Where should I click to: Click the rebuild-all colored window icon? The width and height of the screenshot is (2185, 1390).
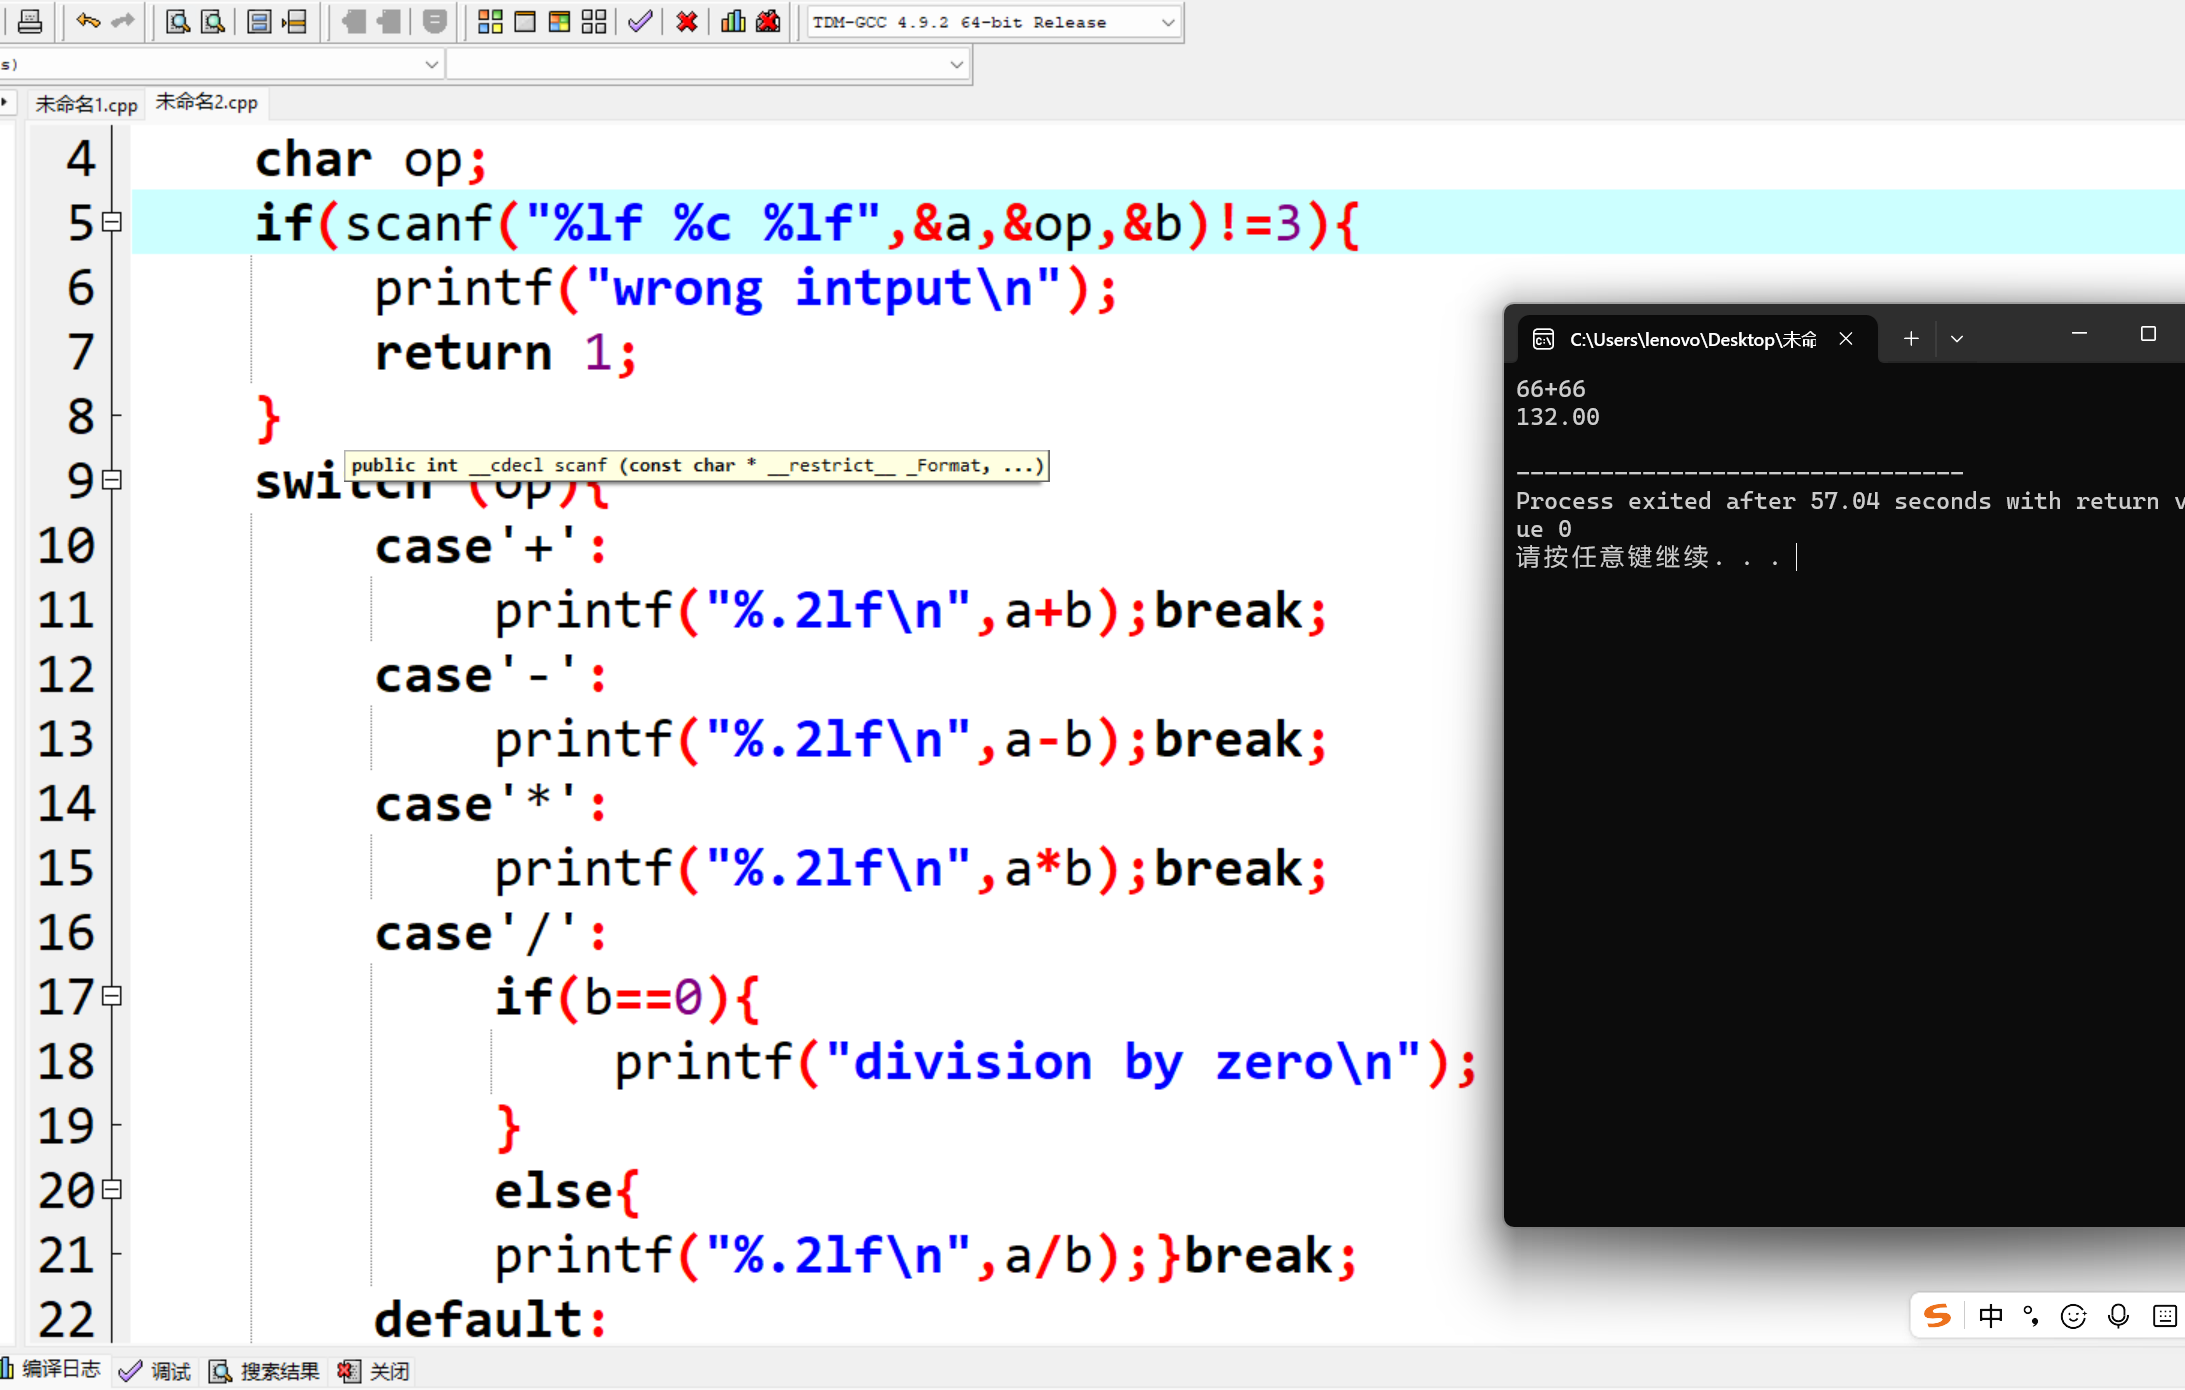559,21
